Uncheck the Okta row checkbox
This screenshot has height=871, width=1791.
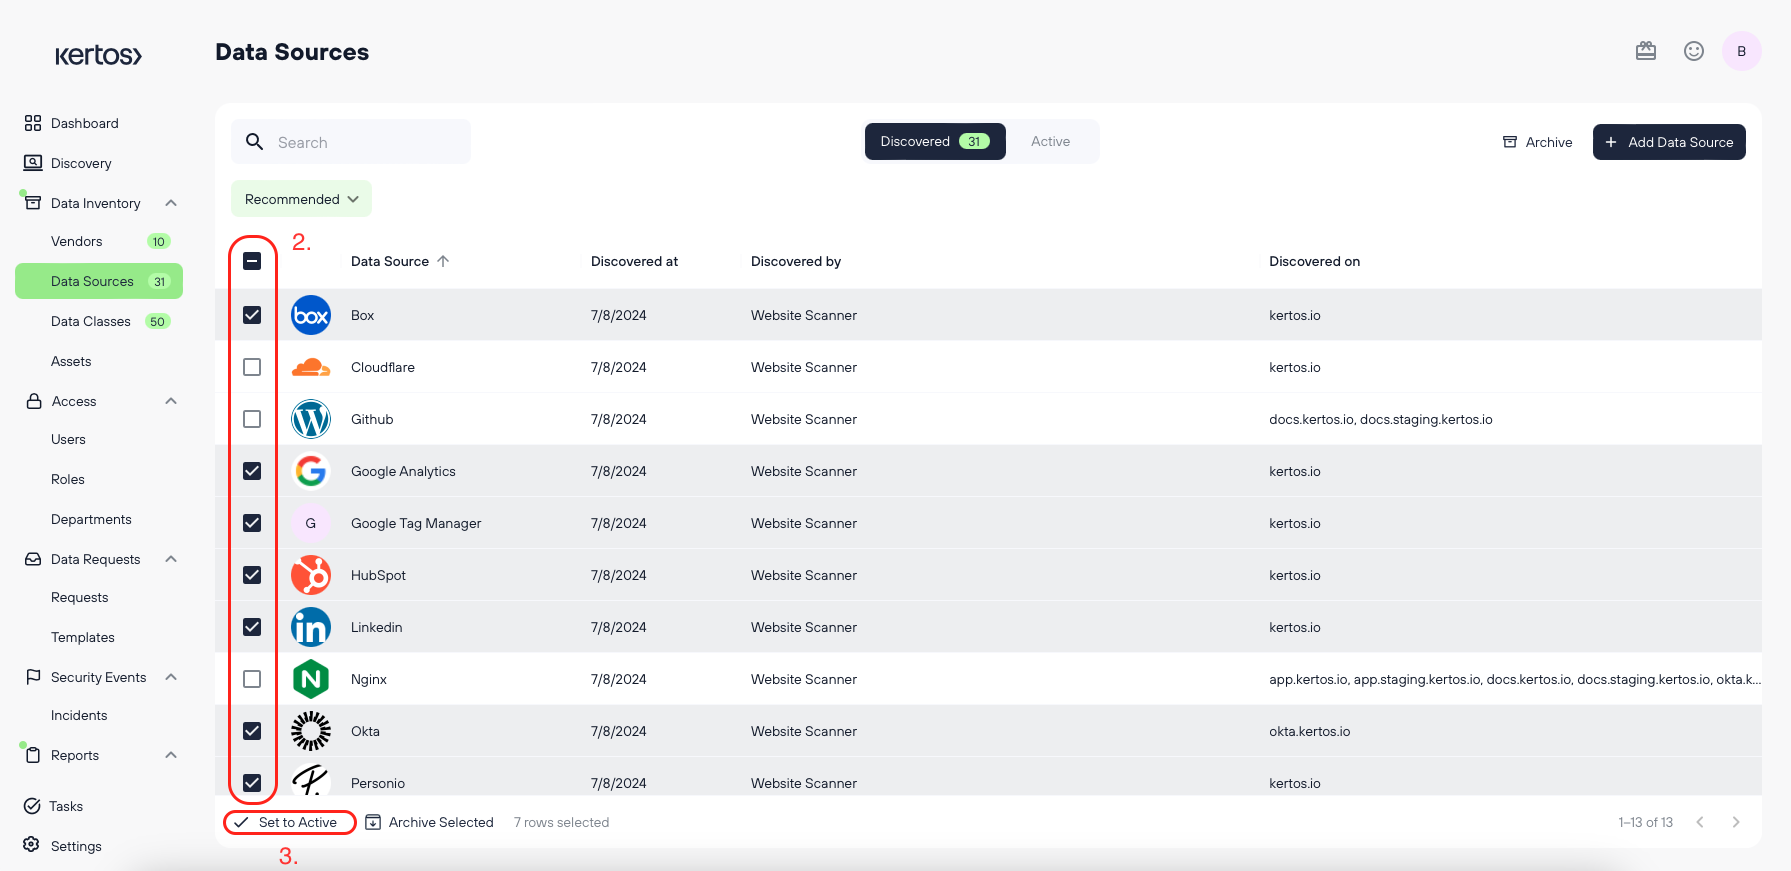coord(252,731)
